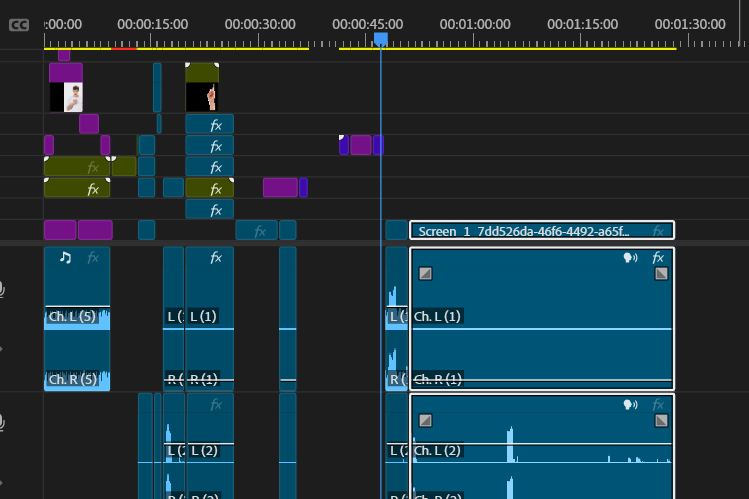Image resolution: width=749 pixels, height=499 pixels.
Task: Click the fx badge on the Screen_1 video clip
Action: pos(658,232)
